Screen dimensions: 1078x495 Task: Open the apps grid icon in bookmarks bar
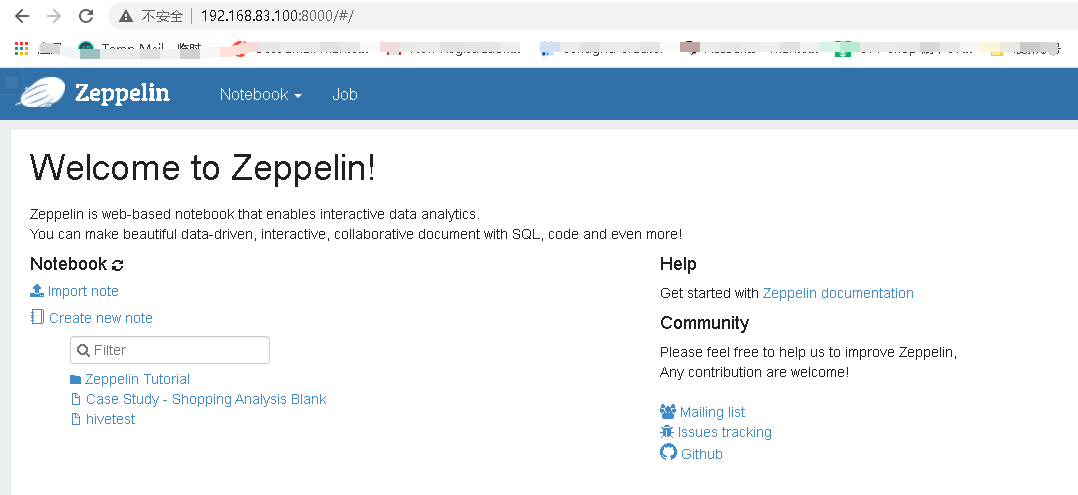point(21,48)
